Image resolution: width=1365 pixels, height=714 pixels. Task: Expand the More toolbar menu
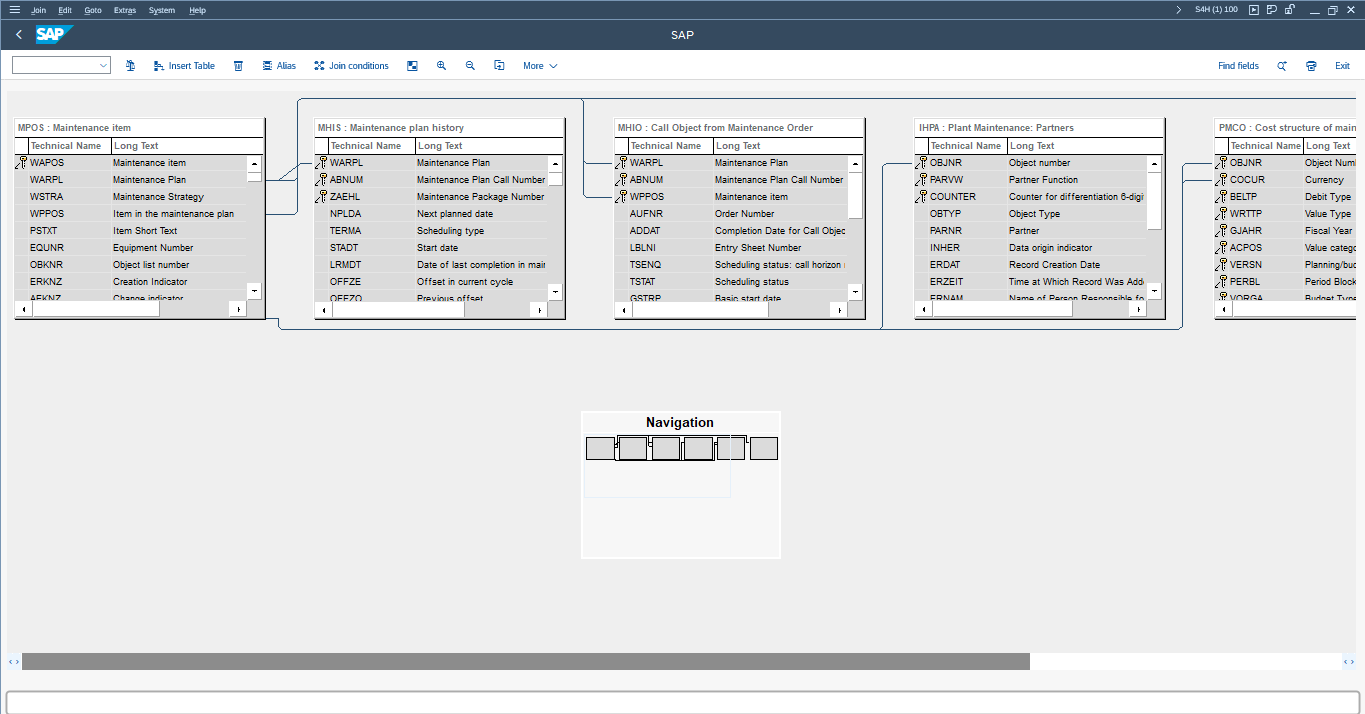pyautogui.click(x=540, y=66)
